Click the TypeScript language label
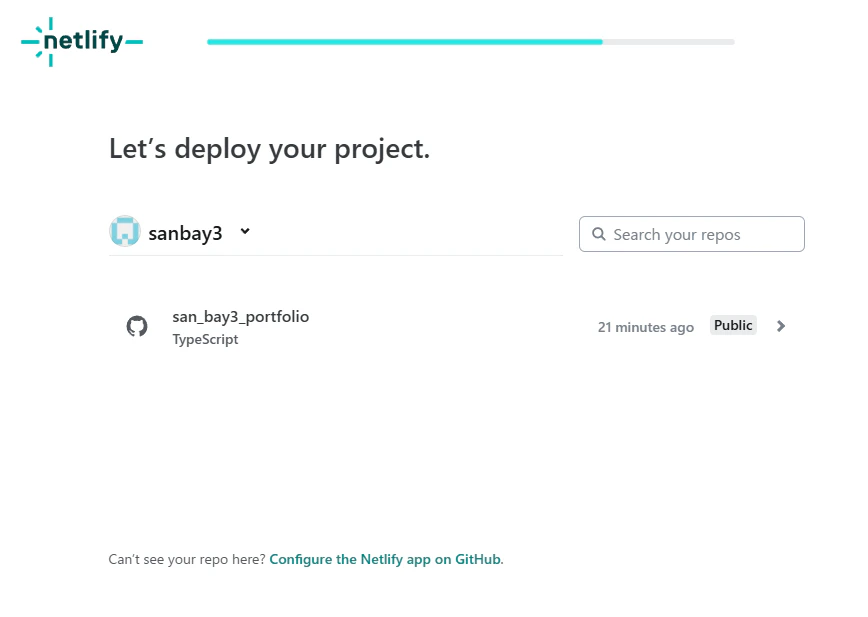This screenshot has height=617, width=868. click(205, 339)
